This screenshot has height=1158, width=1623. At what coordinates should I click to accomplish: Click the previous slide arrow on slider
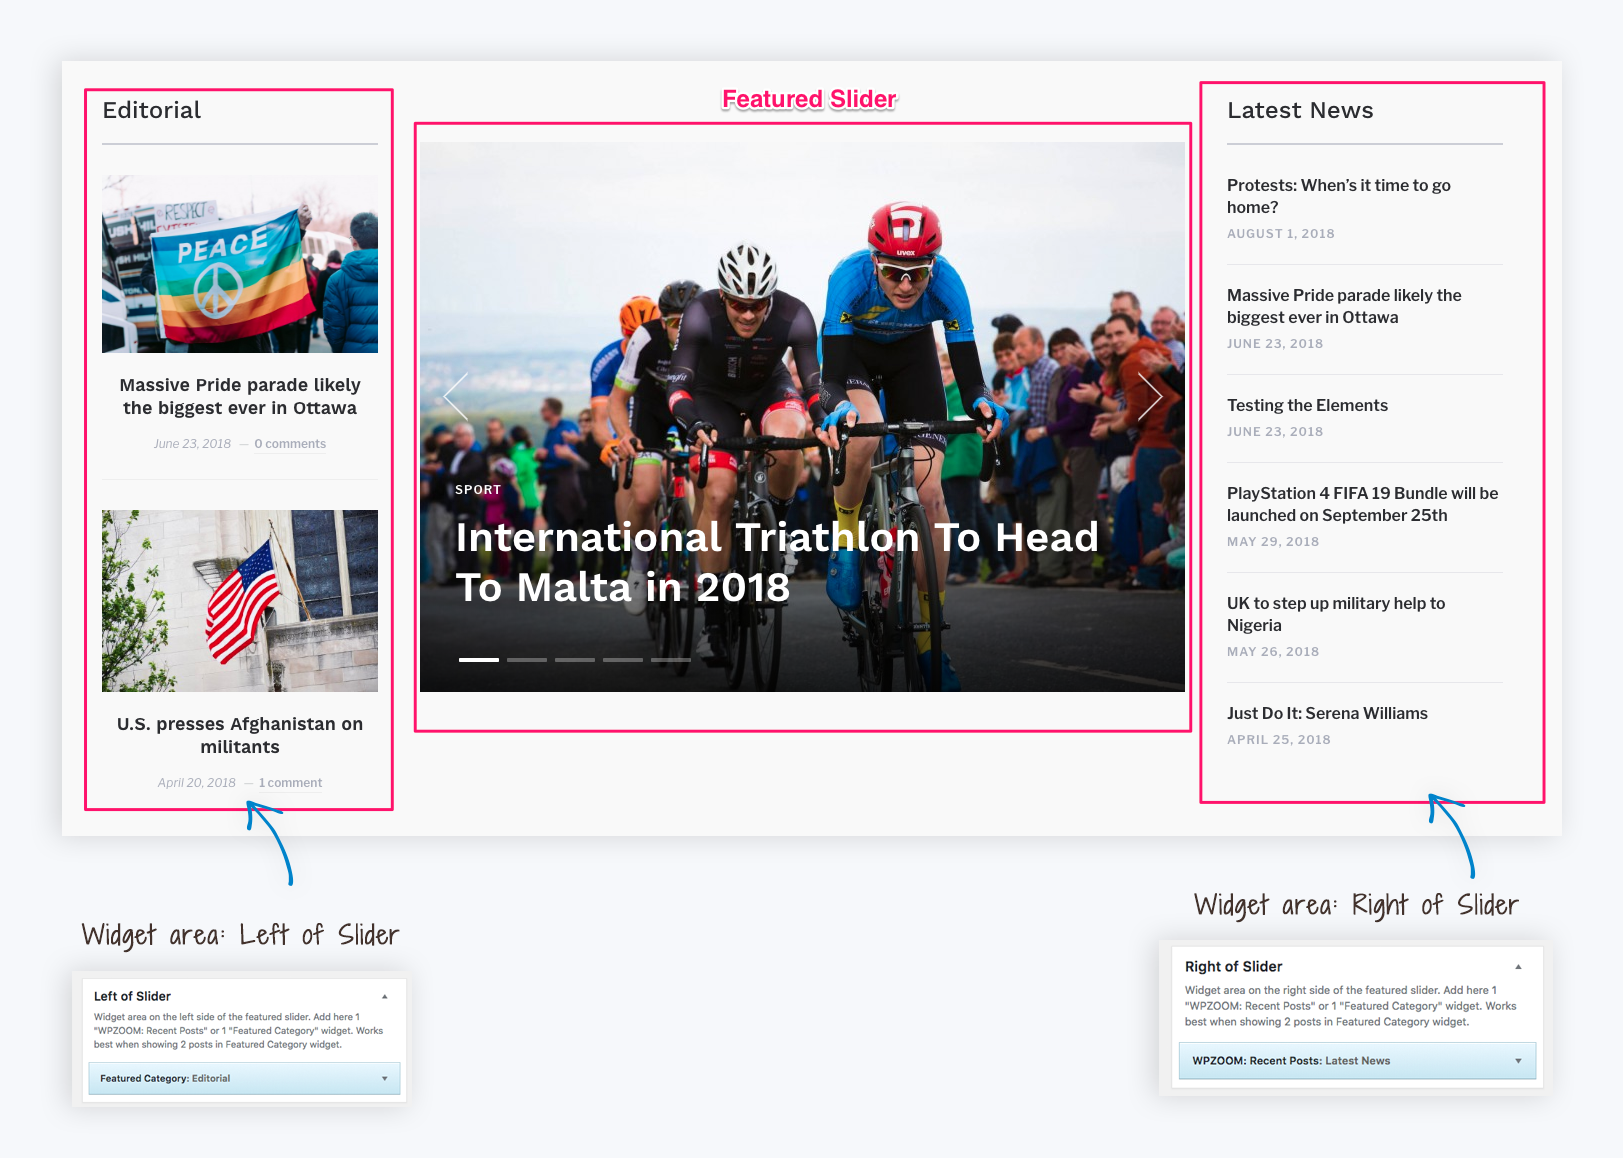tap(456, 397)
